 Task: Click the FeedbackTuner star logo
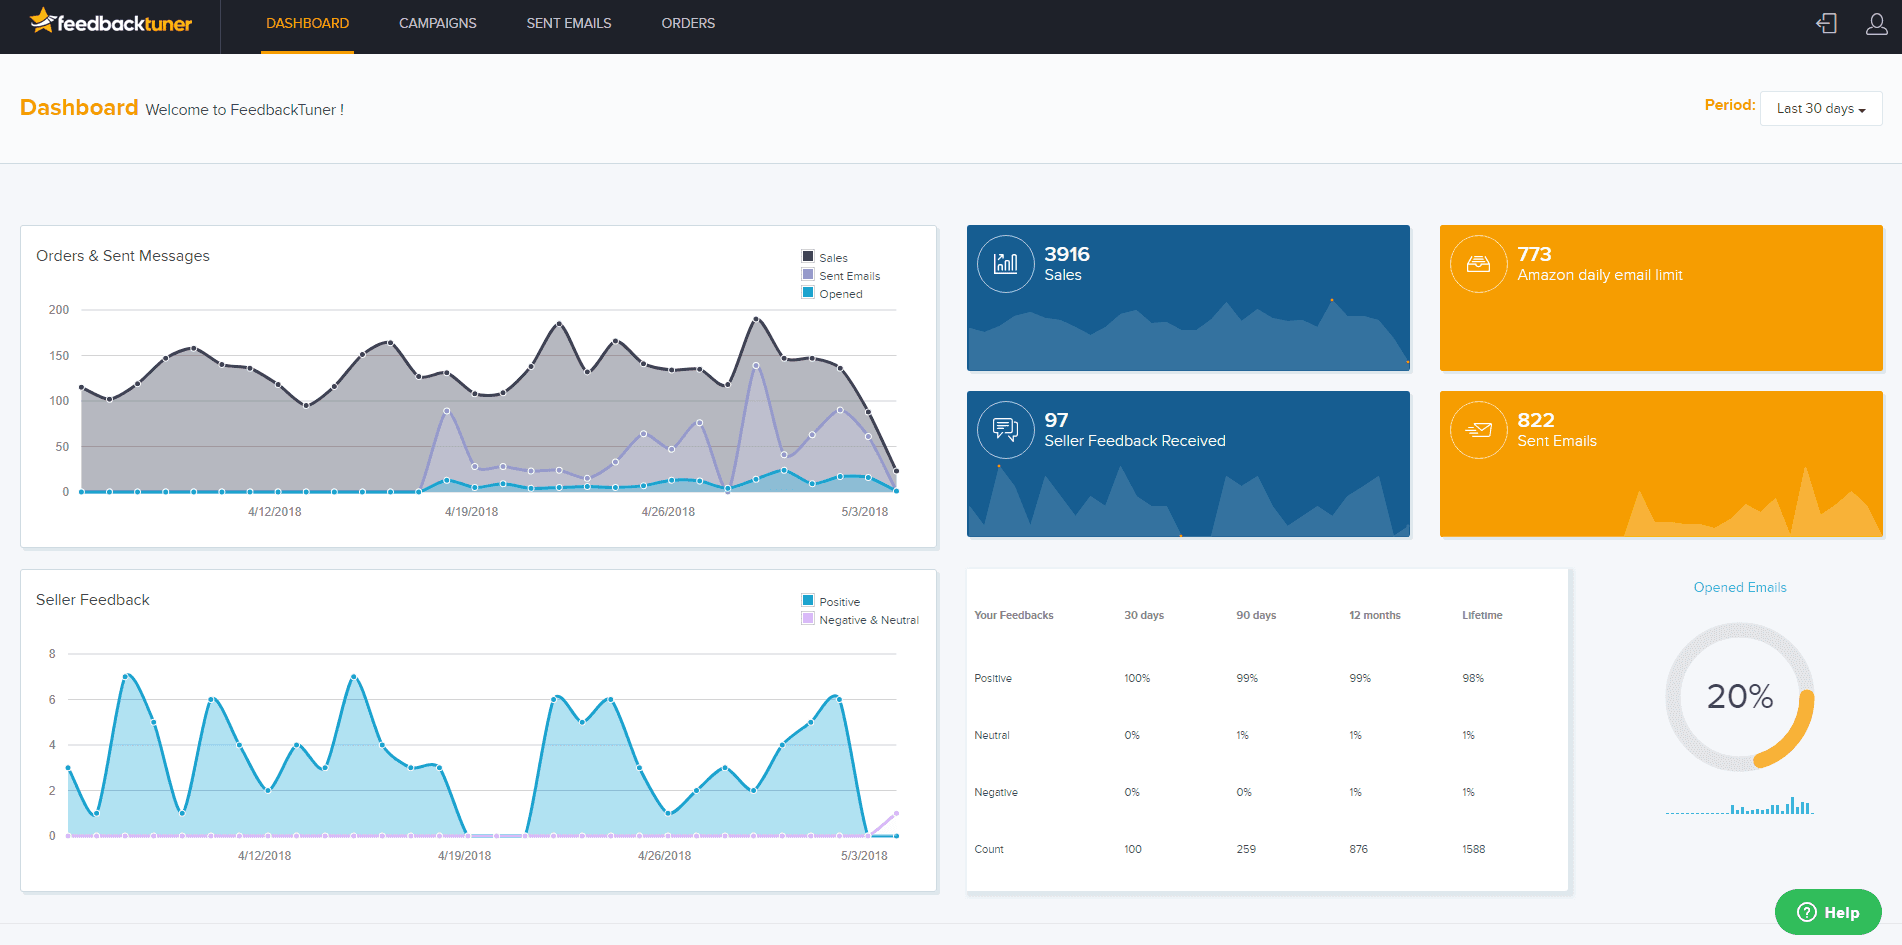coord(42,21)
